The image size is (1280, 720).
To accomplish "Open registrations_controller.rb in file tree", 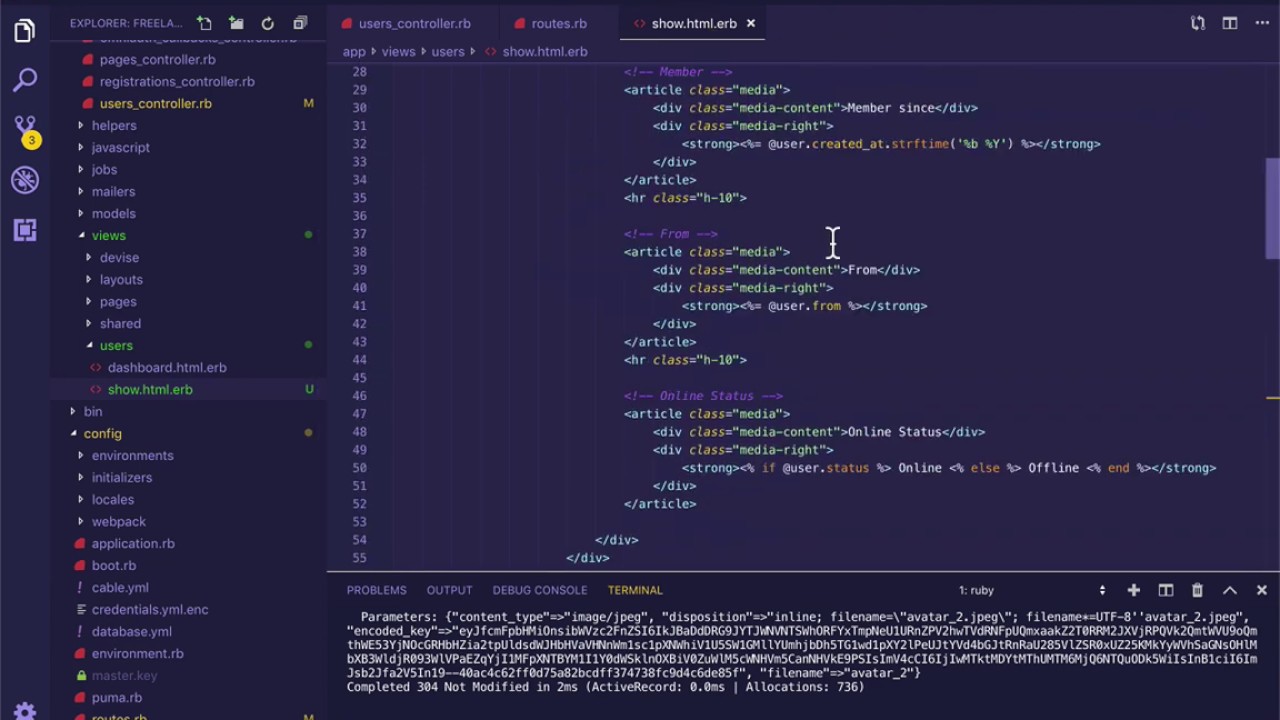I will [x=177, y=81].
